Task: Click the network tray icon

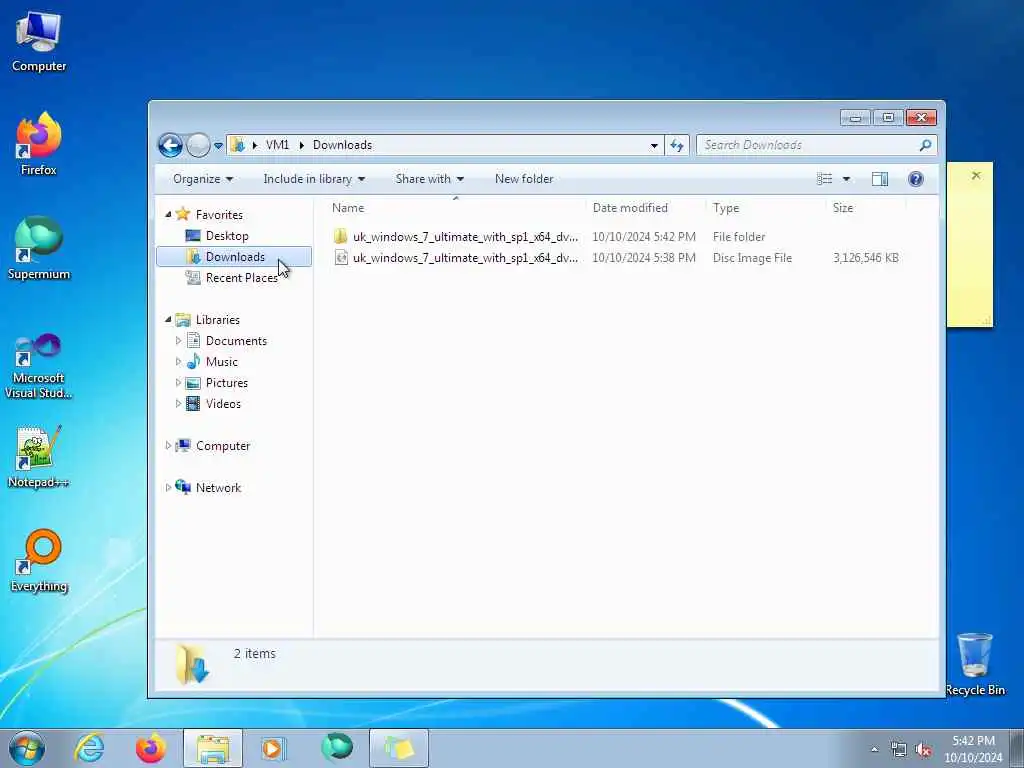Action: coord(899,750)
